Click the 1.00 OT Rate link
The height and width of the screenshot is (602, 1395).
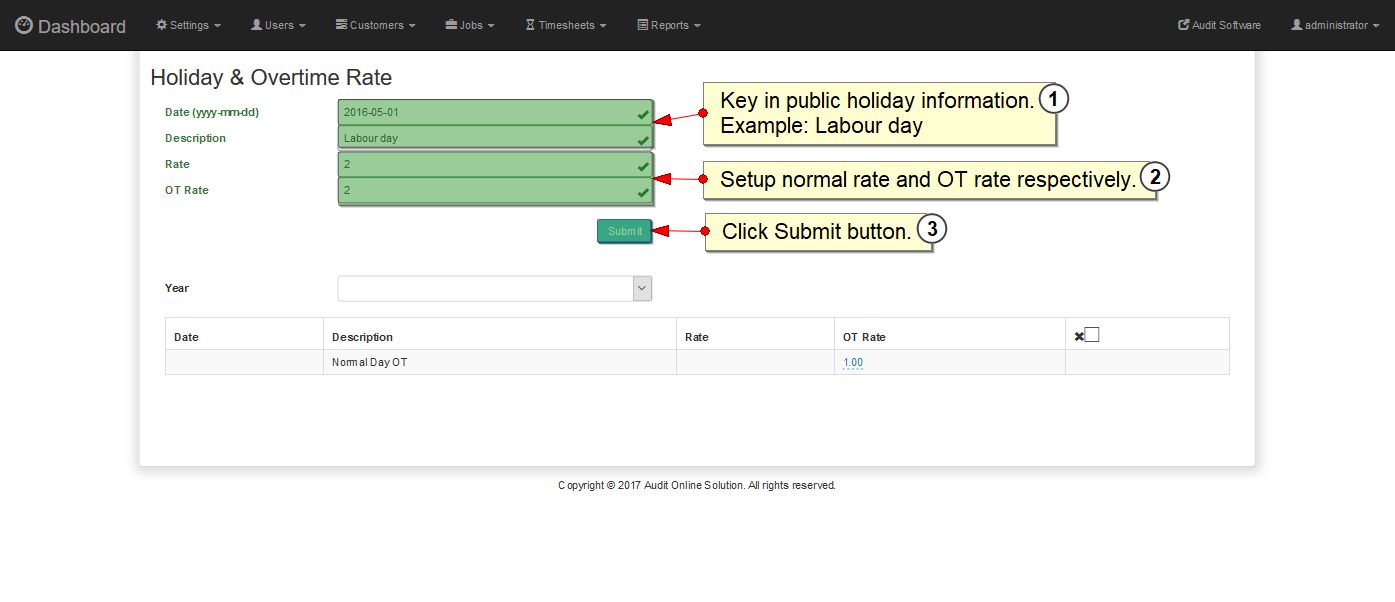click(853, 363)
